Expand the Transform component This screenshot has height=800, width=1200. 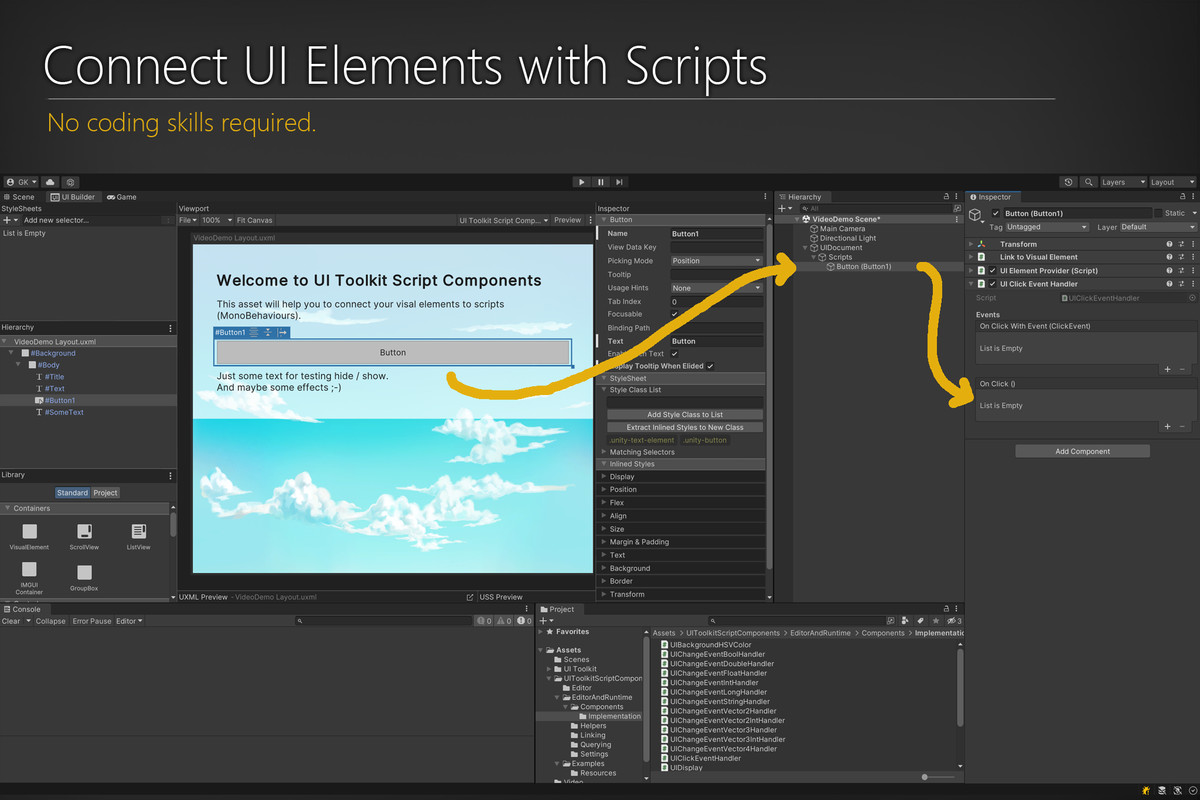[971, 244]
